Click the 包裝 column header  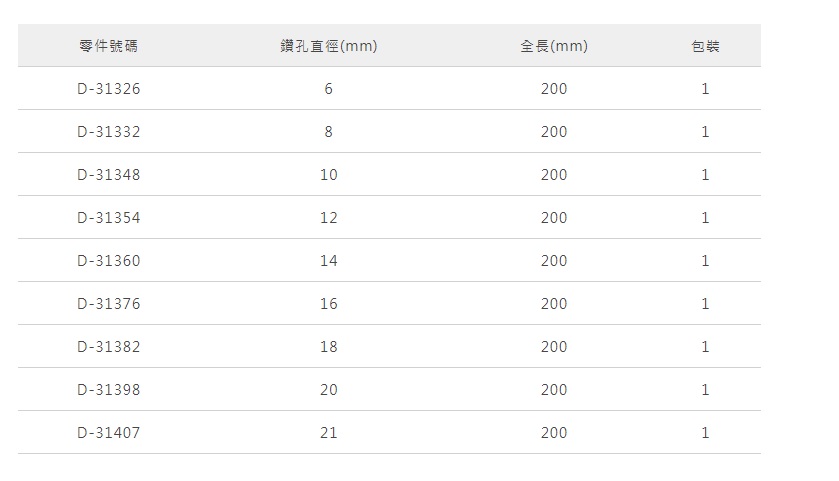[705, 46]
